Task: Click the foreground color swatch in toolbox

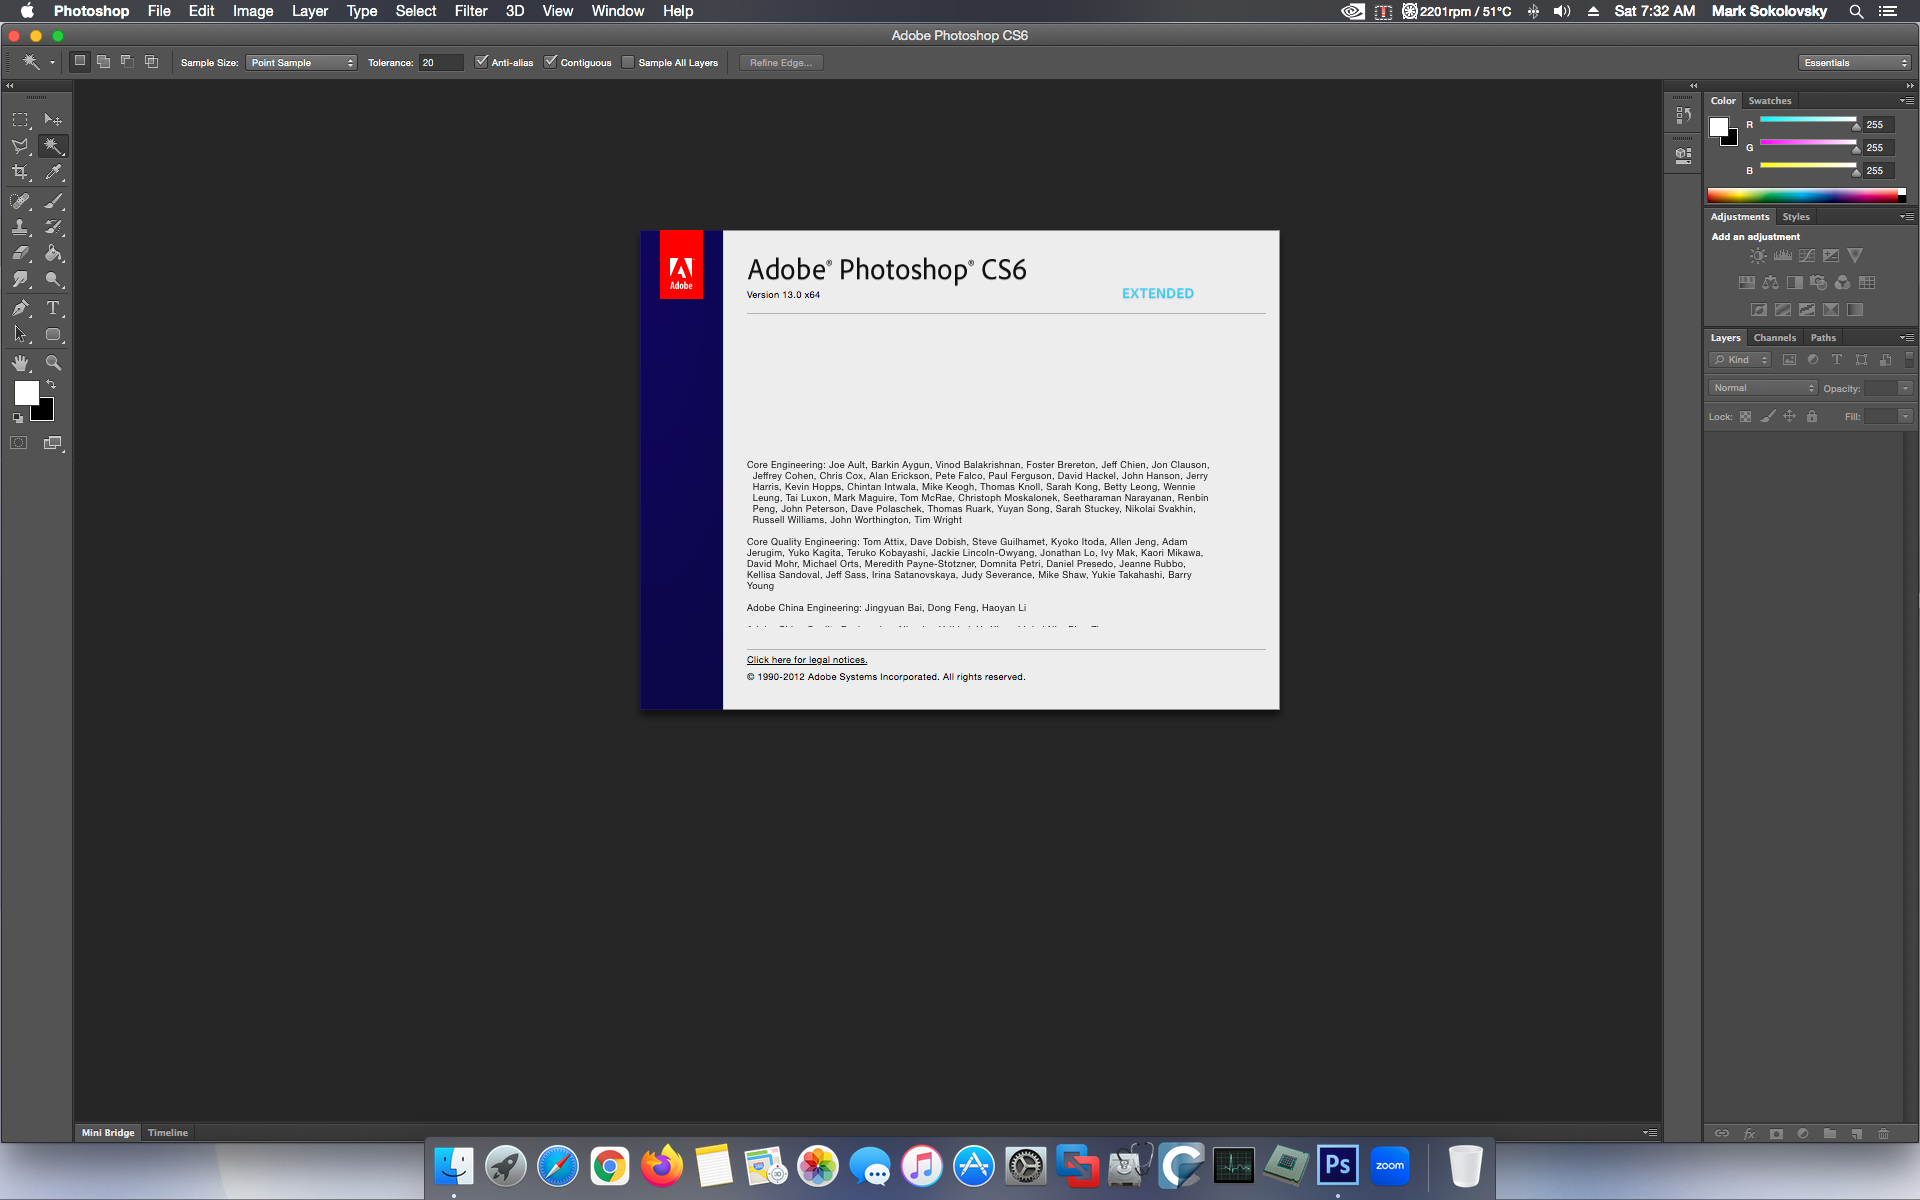Action: [x=26, y=393]
